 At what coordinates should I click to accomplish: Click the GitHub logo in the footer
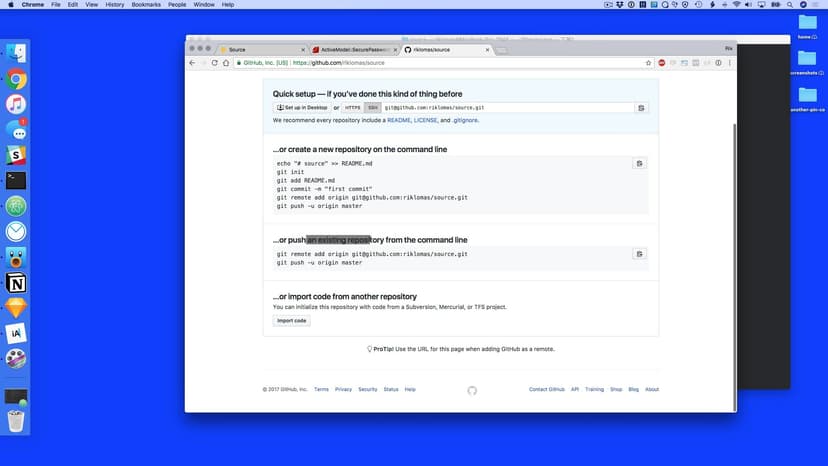point(472,390)
